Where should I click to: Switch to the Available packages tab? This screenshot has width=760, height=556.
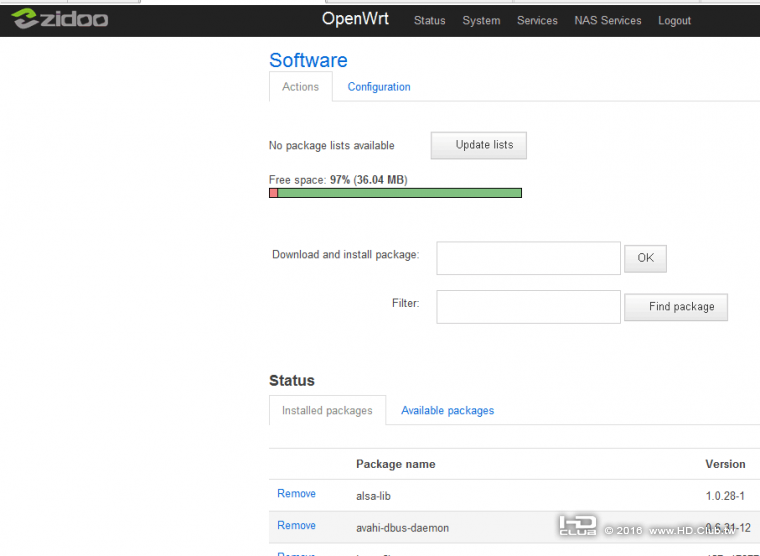(x=447, y=410)
